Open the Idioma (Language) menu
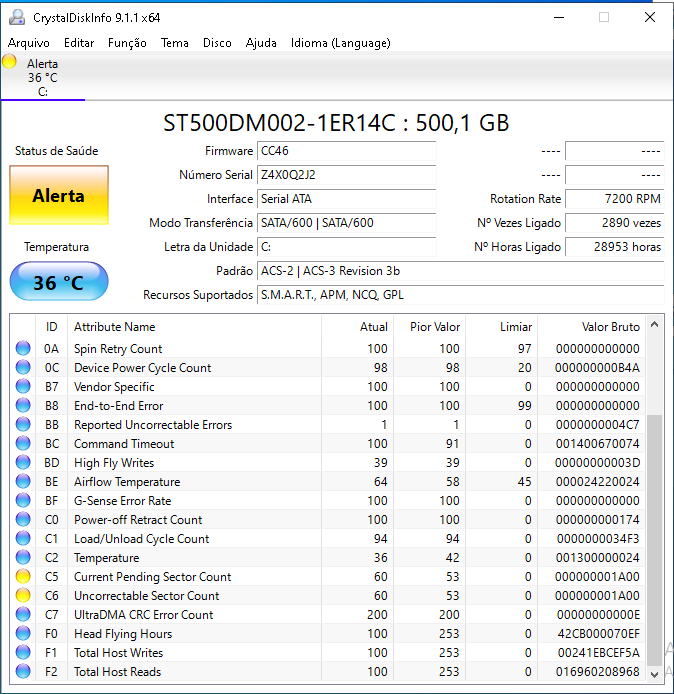This screenshot has height=694, width=674. [x=340, y=43]
